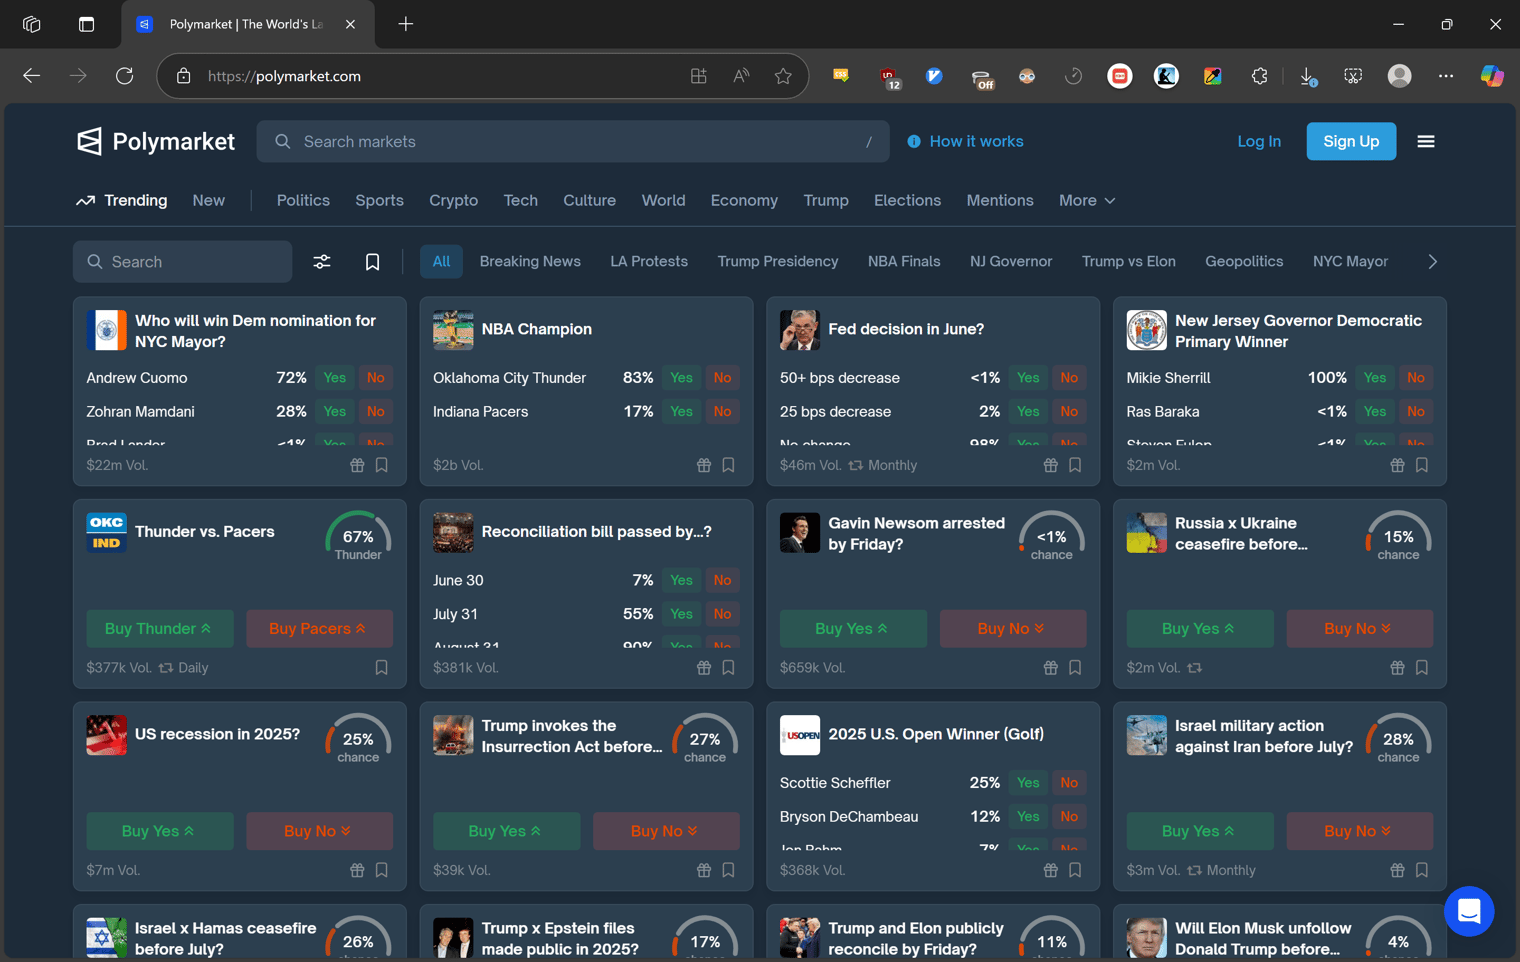Bookmark the NBA Champion market
The width and height of the screenshot is (1520, 962).
tap(727, 464)
